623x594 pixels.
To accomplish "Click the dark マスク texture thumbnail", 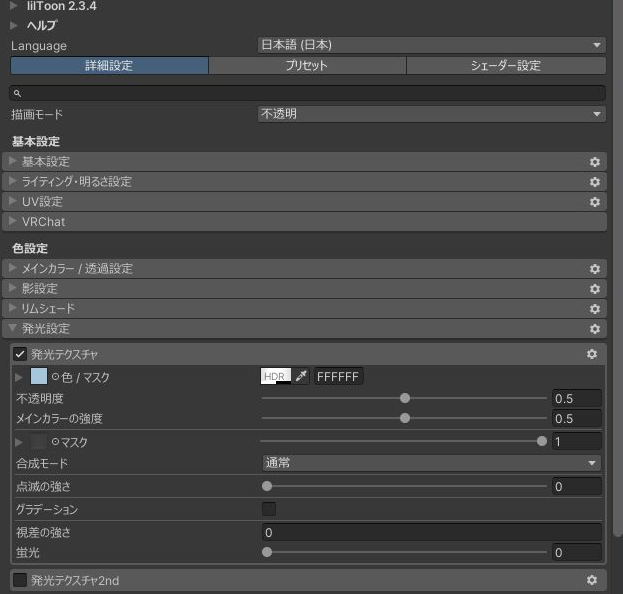I will pos(39,441).
